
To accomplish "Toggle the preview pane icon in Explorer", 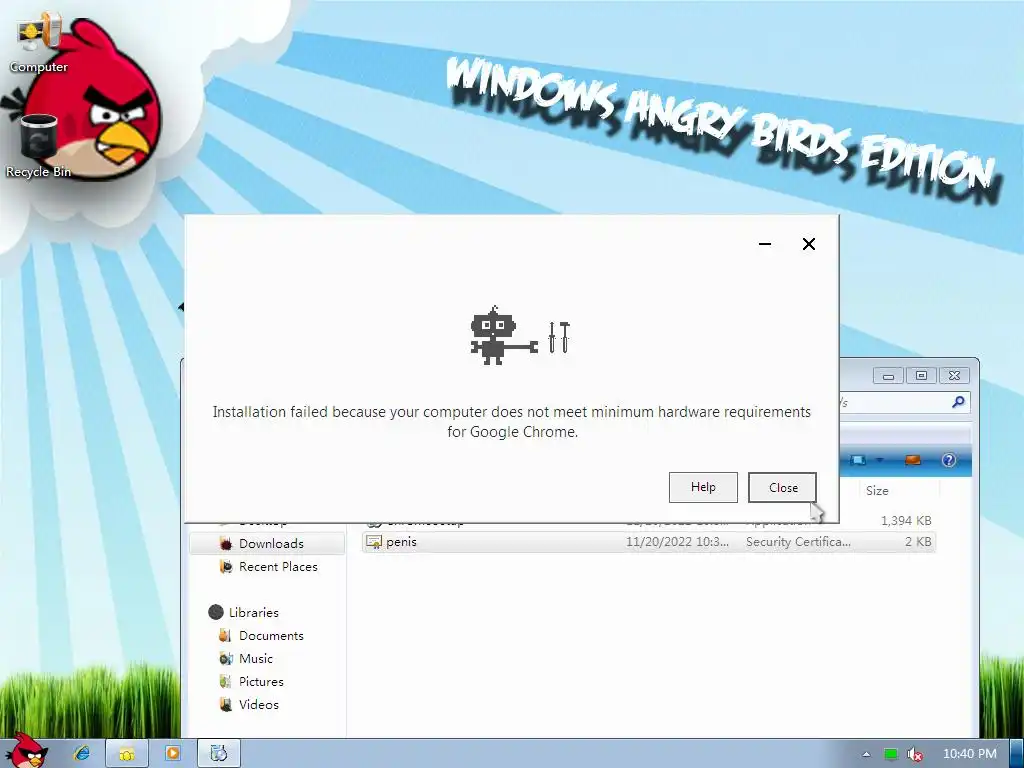I will click(912, 460).
